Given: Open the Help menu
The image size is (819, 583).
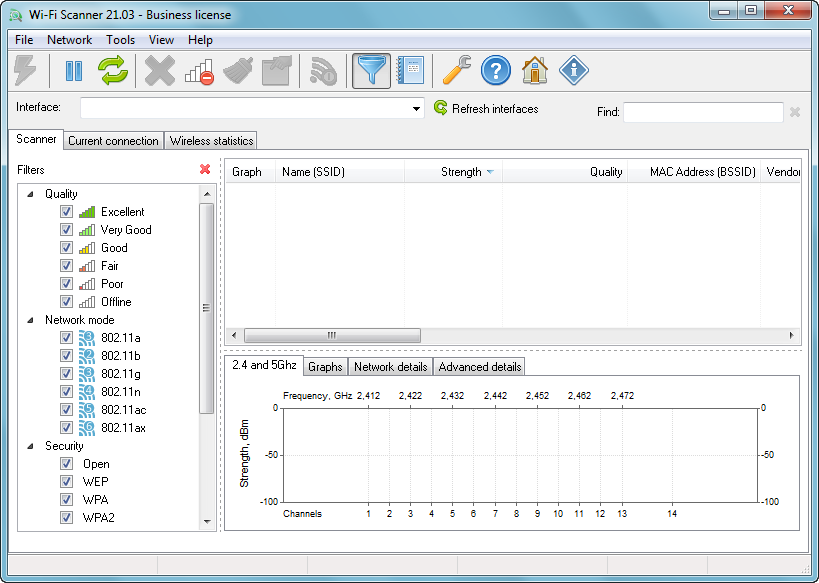Looking at the screenshot, I should coord(200,40).
